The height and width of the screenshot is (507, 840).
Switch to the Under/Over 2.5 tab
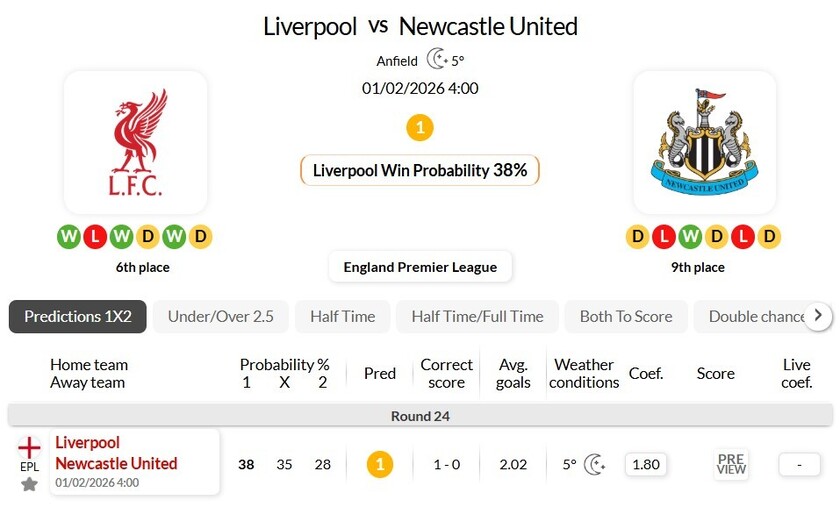coord(221,316)
